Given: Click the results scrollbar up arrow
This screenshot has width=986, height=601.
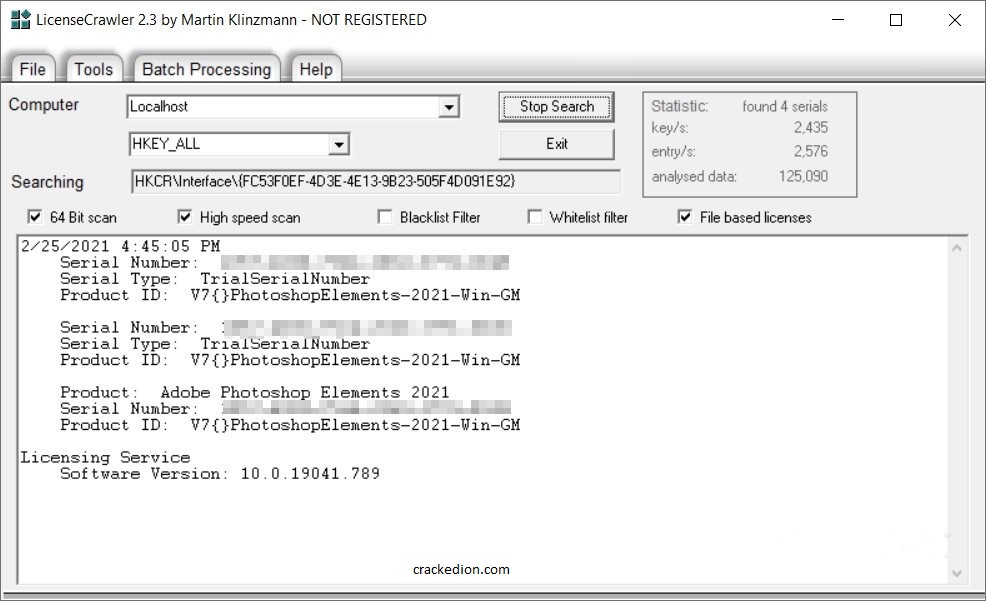Looking at the screenshot, I should 956,248.
